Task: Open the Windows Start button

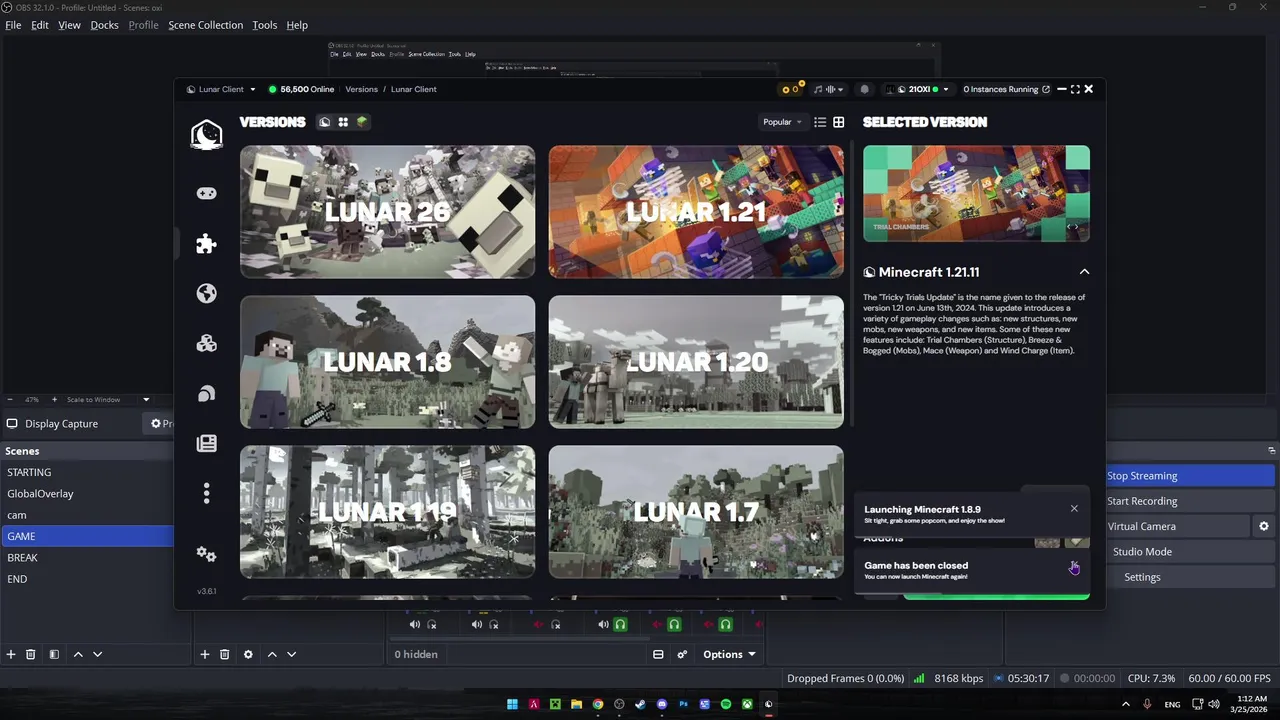Action: tap(512, 704)
